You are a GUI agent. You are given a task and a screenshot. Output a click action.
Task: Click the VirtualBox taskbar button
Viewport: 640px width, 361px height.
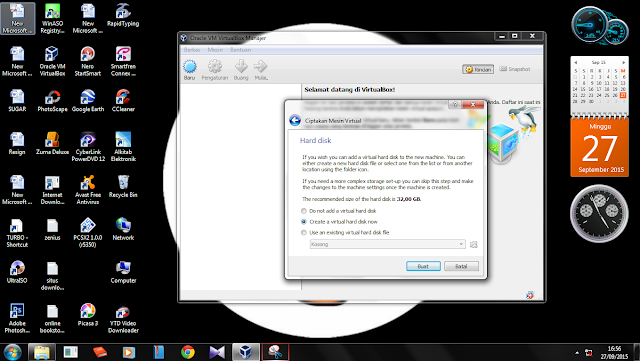pyautogui.click(x=246, y=352)
